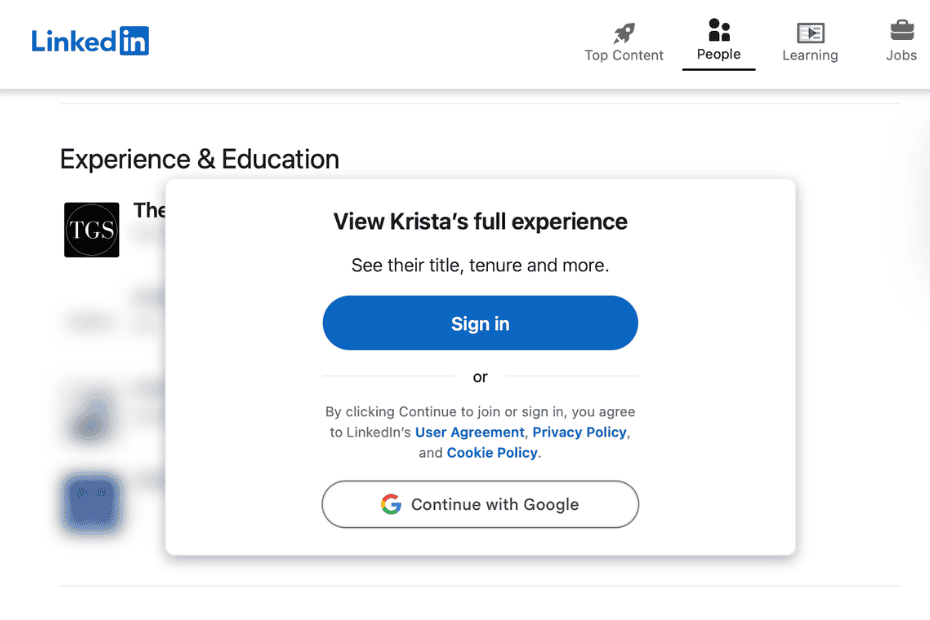
Task: Go to the Top Content label
Action: tap(624, 55)
